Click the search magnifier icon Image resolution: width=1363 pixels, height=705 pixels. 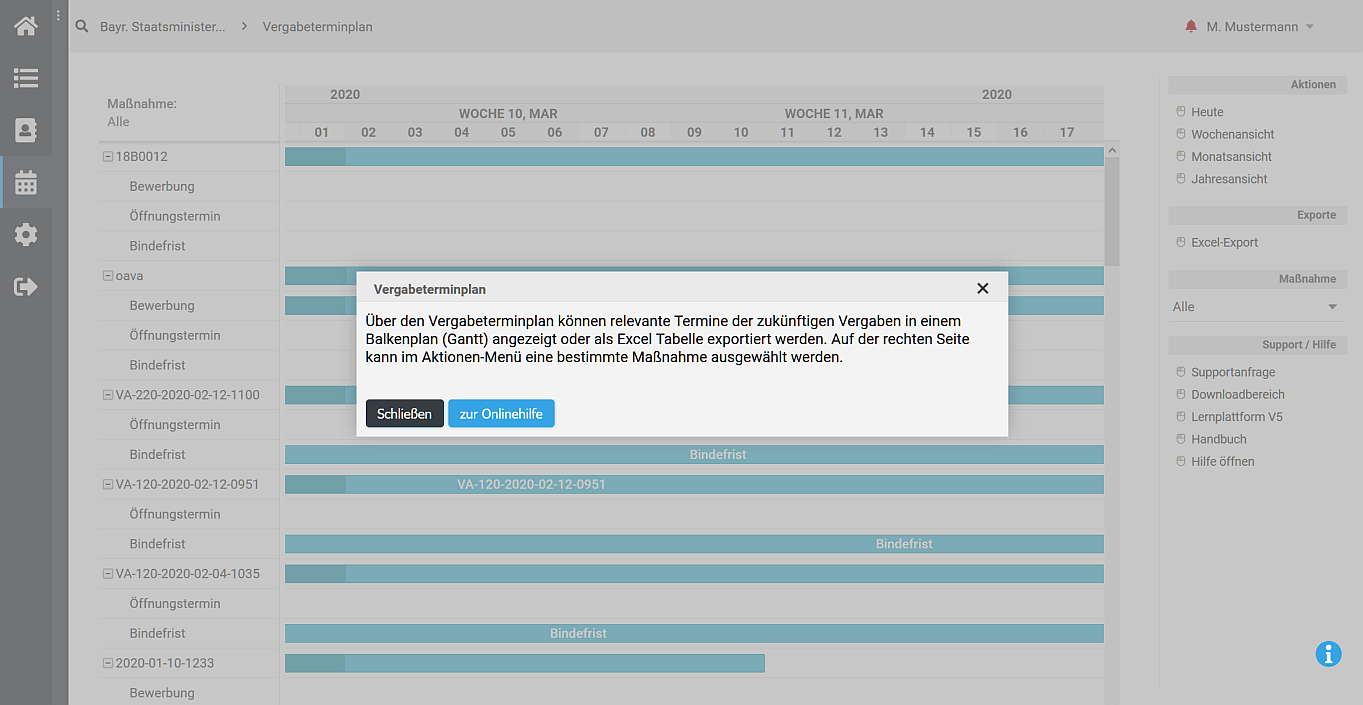[x=82, y=26]
